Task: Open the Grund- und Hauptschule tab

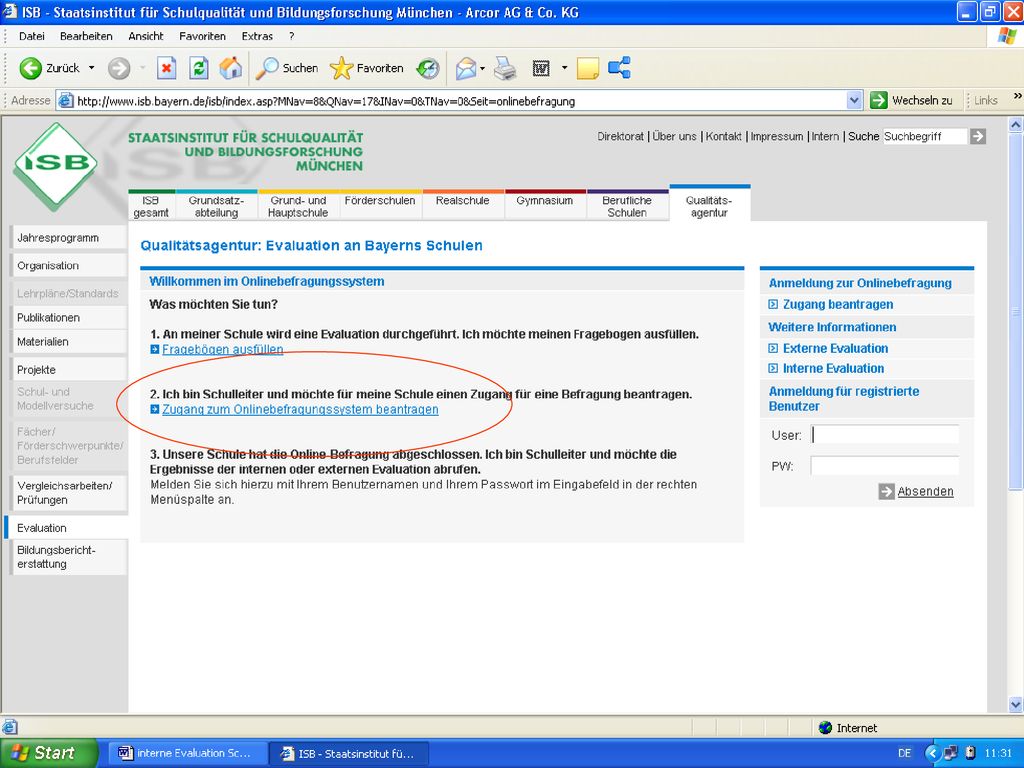Action: [x=298, y=205]
